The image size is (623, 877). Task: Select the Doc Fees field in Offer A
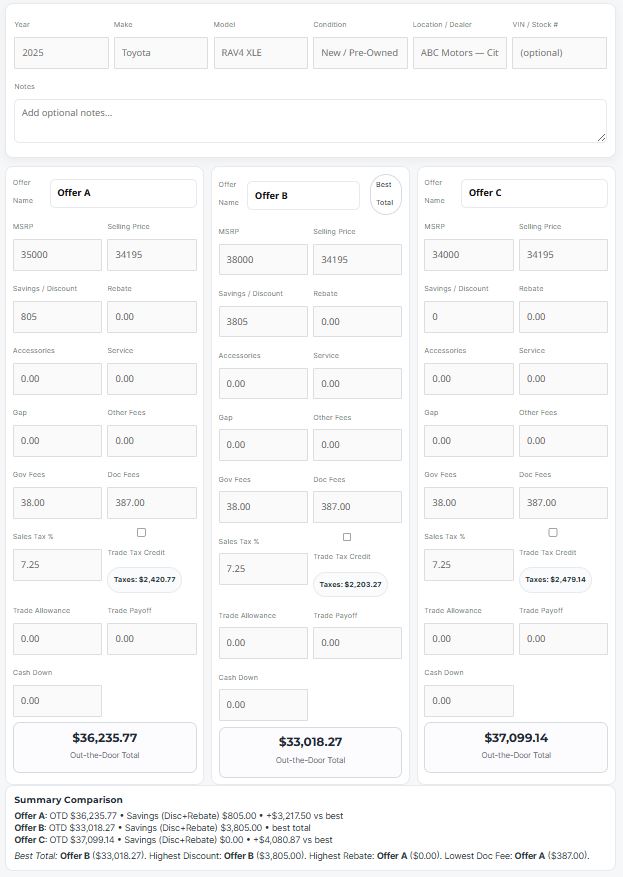(x=152, y=502)
